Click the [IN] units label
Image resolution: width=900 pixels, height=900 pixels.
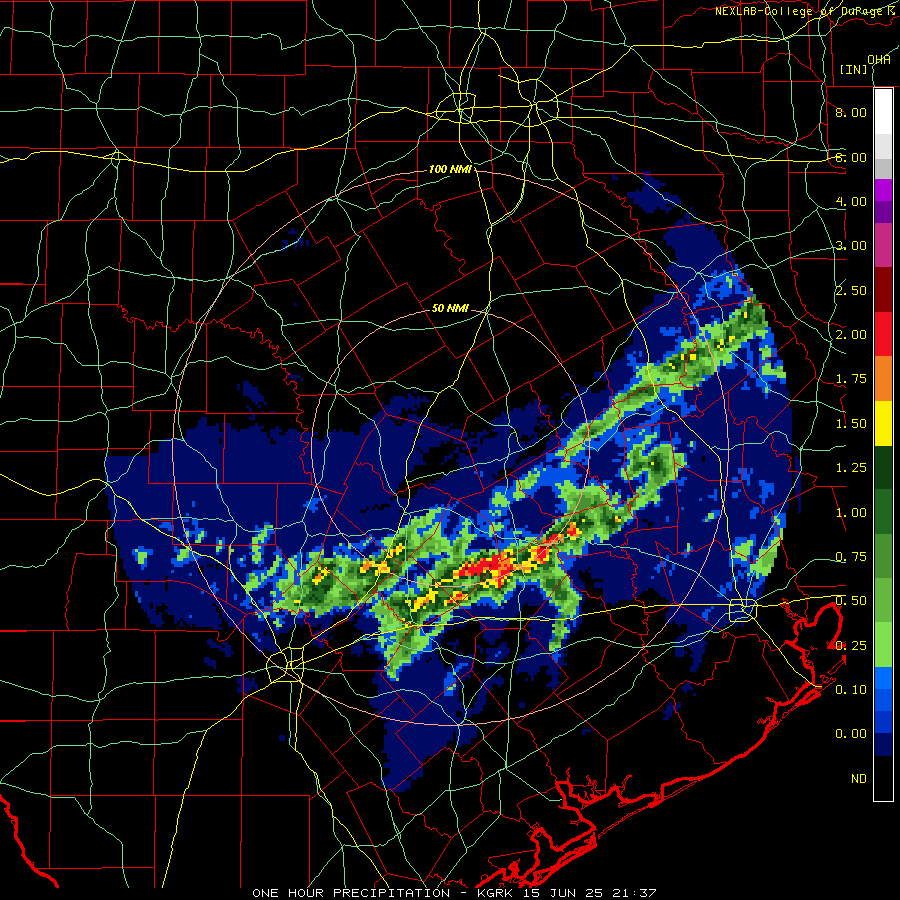(x=854, y=69)
